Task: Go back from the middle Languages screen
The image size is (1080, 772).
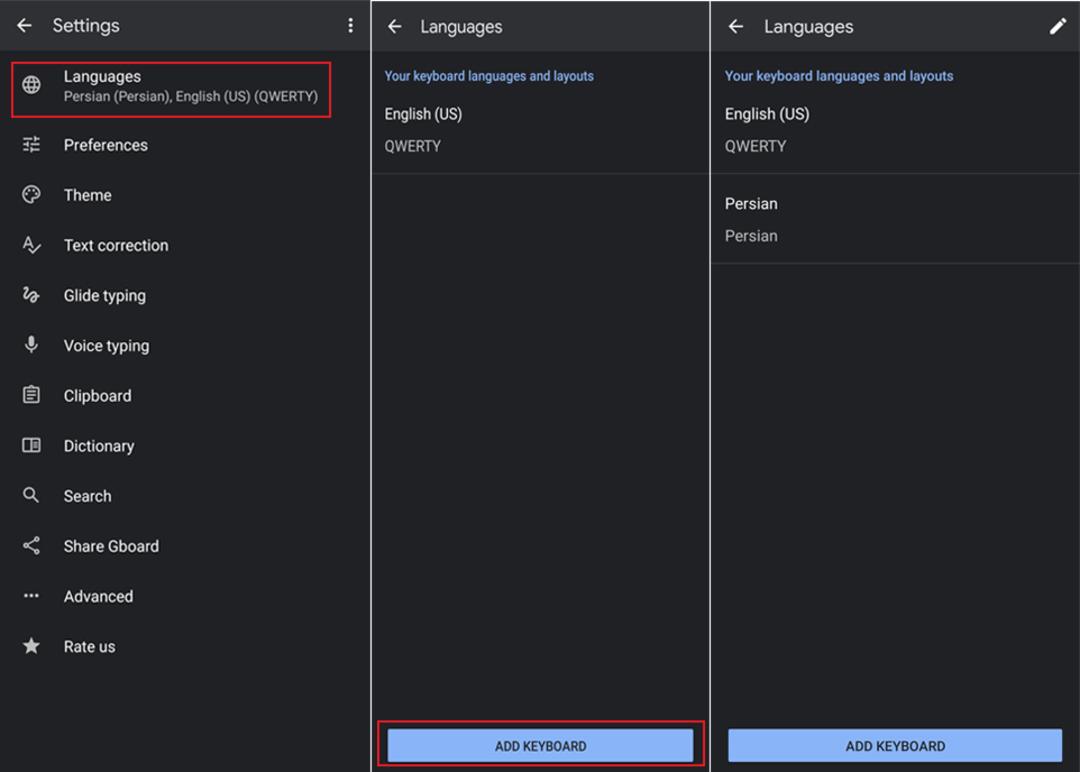Action: (x=395, y=27)
